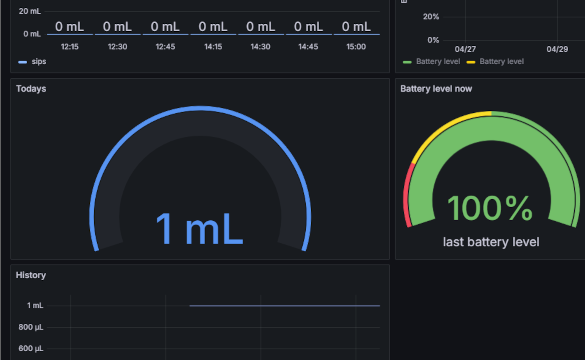Click the 0% battery y-axis label
The image size is (585, 360).
pos(433,40)
